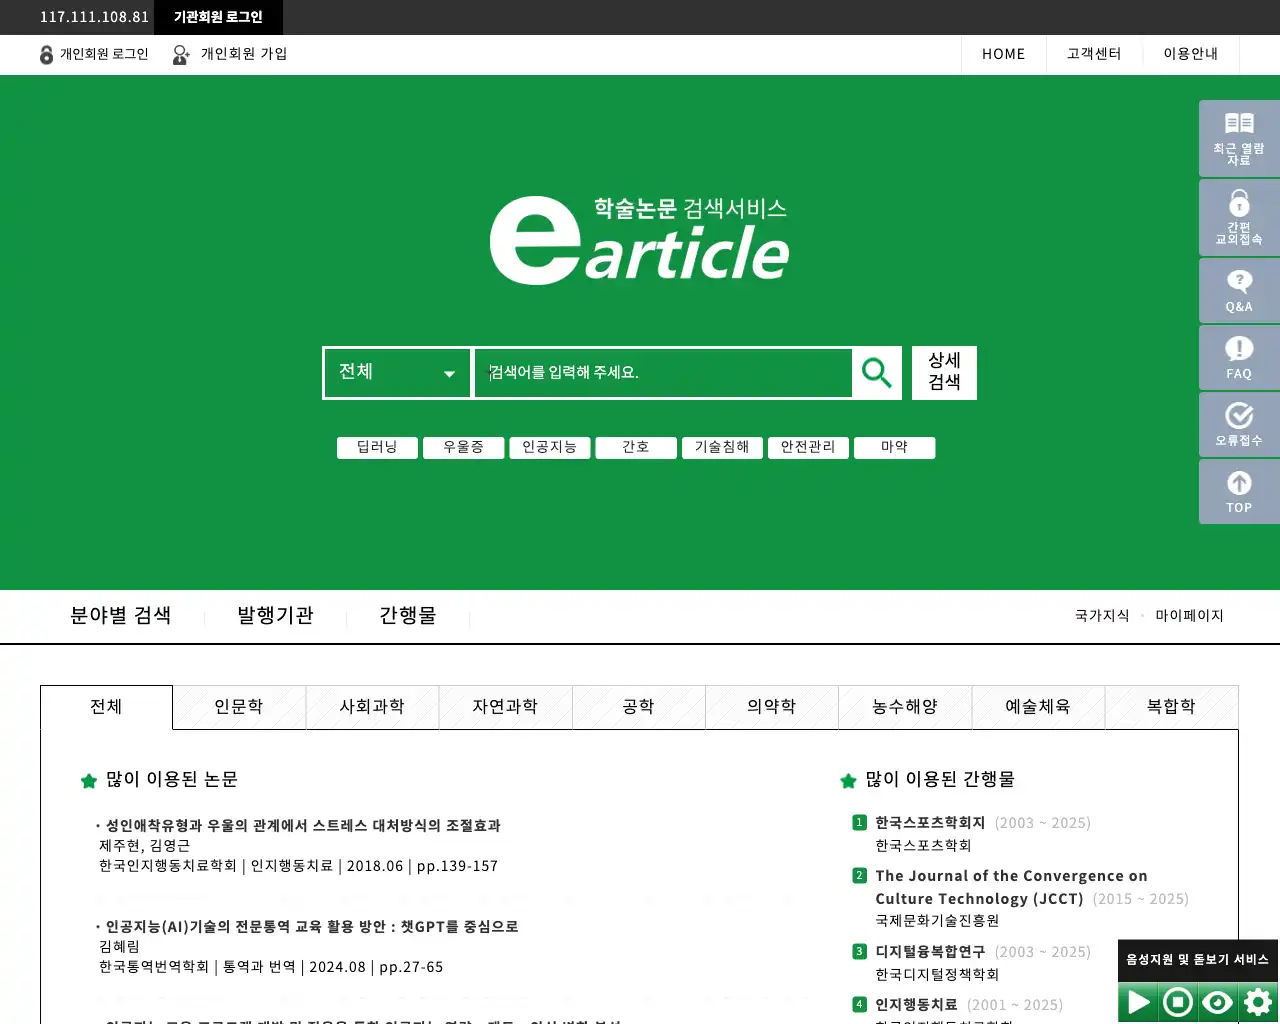Toggle the eye viewing-aid icon
Screen dimensions: 1280x1024
1218,1002
